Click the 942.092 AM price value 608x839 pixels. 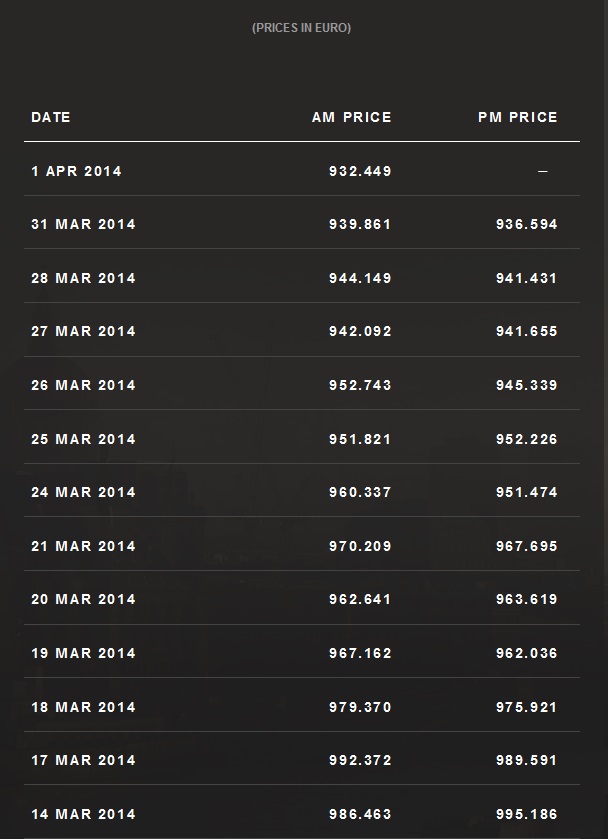pyautogui.click(x=360, y=331)
